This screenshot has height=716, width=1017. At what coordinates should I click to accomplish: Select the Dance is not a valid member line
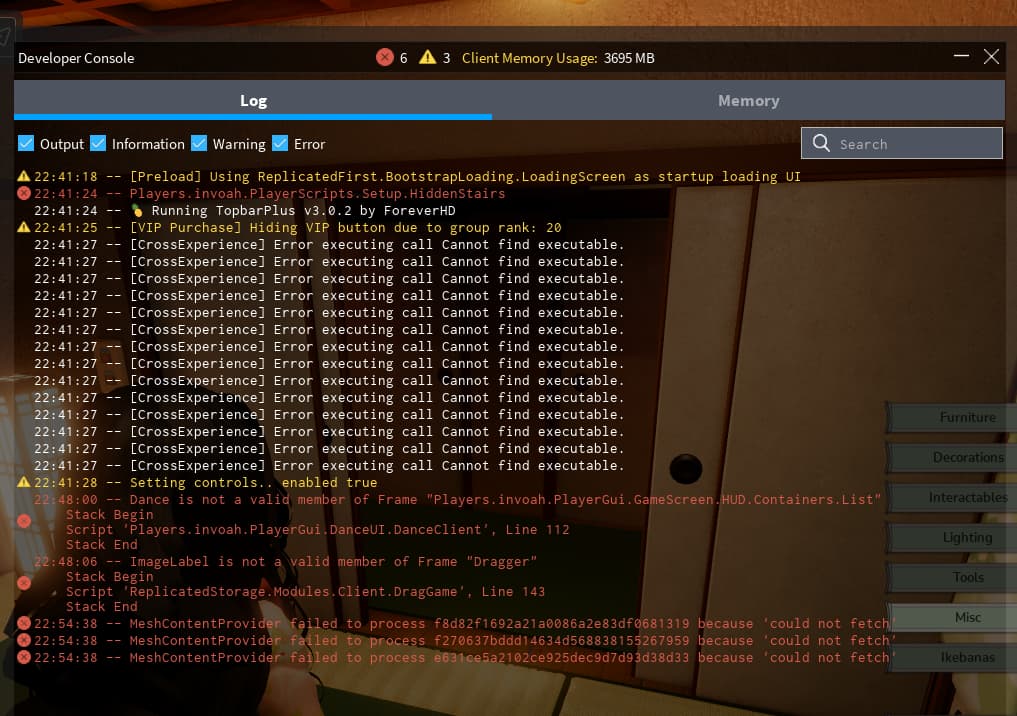(458, 499)
